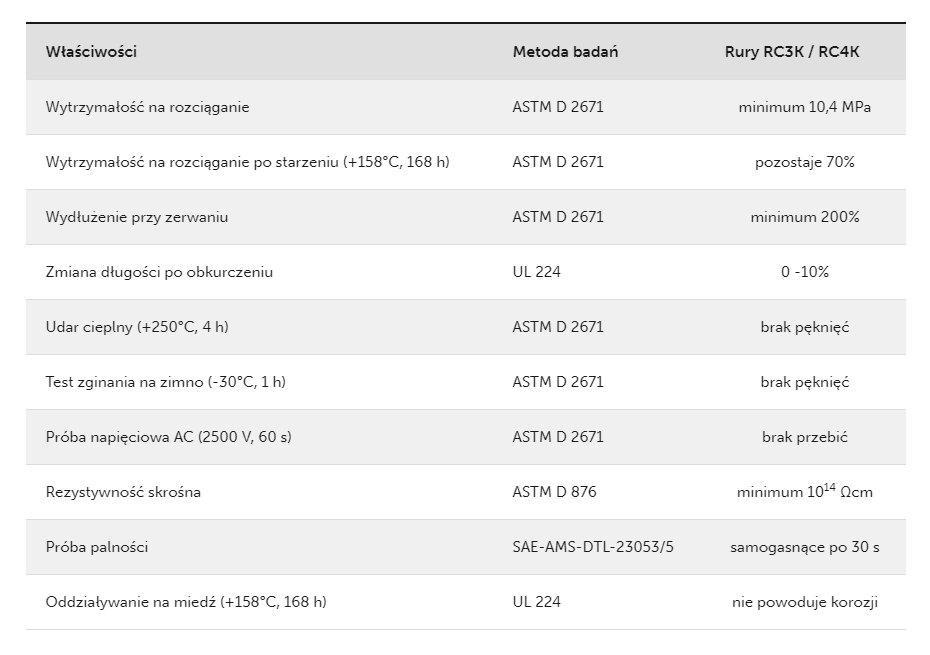Select the pozostaje 70% cell
Viewport: 930px width, 655px height.
coord(804,162)
